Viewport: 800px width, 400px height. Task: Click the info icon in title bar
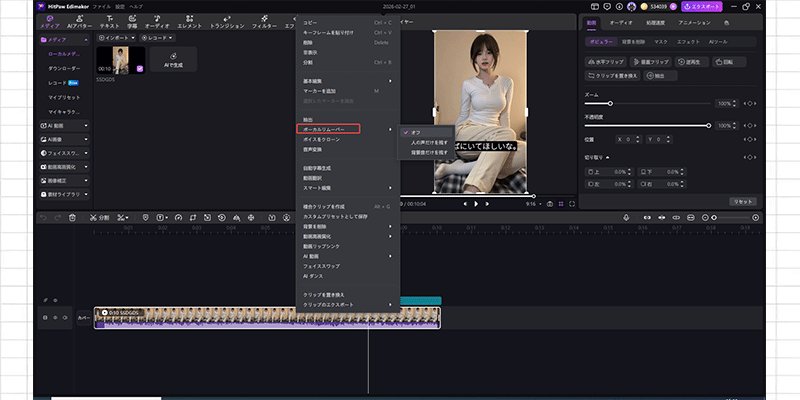[x=619, y=7]
